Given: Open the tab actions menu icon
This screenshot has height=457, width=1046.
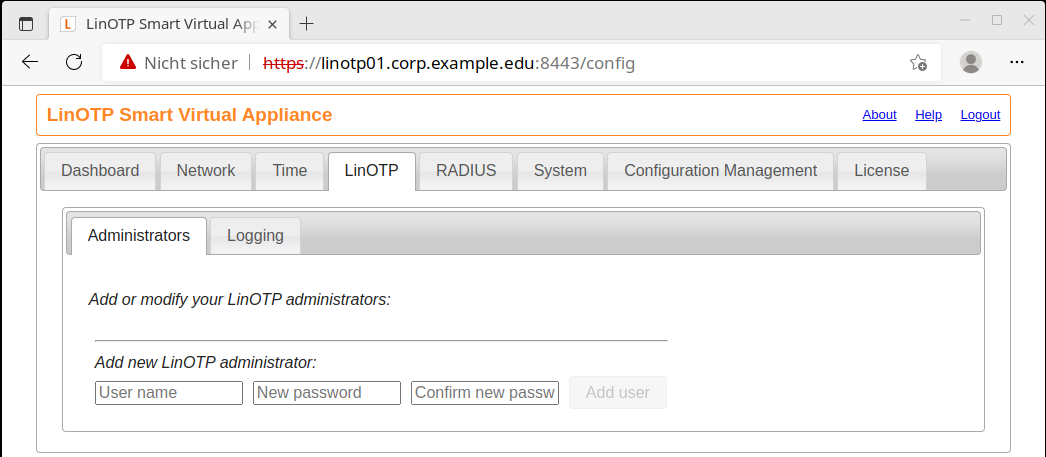Looking at the screenshot, I should coord(26,23).
